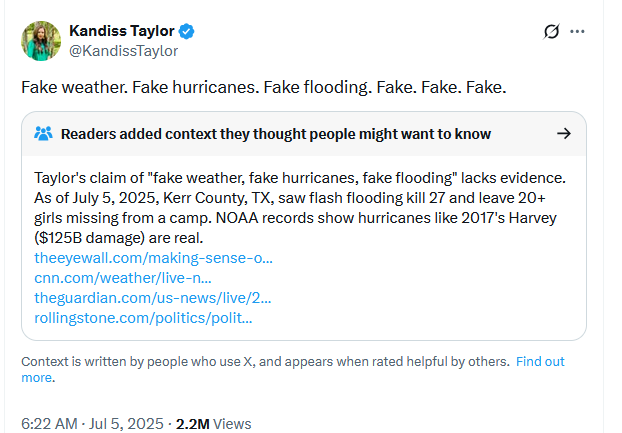Visit the theguardian.com us-news link
This screenshot has height=433, width=622.
152,298
